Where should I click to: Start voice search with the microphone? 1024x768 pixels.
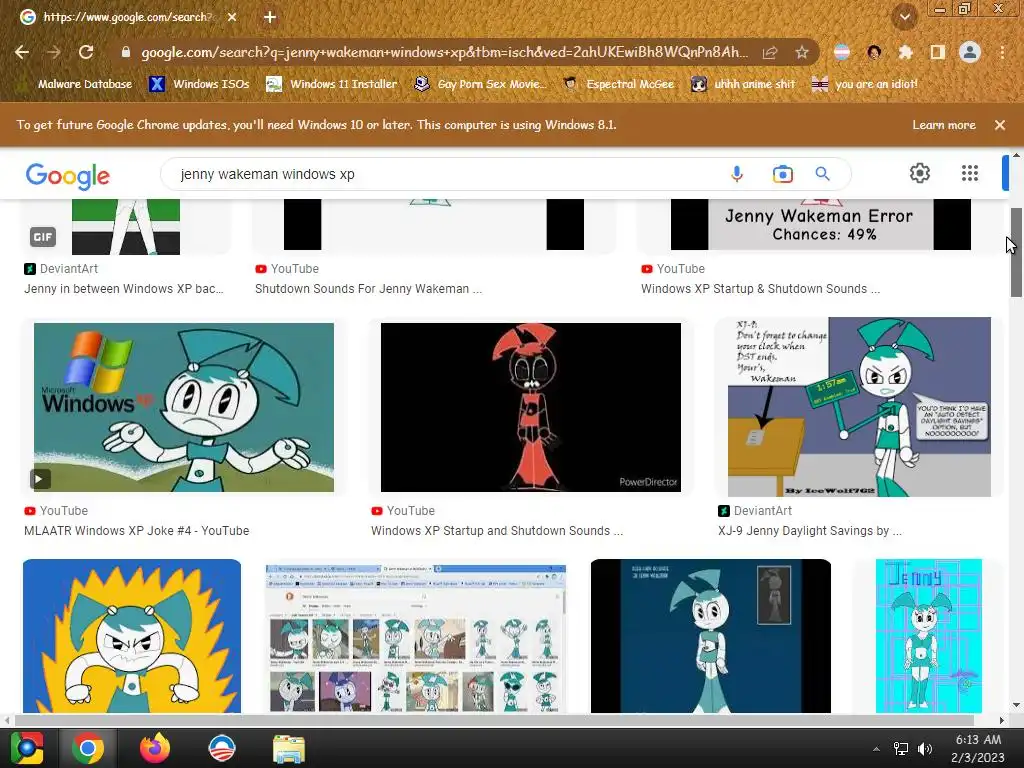pyautogui.click(x=737, y=174)
